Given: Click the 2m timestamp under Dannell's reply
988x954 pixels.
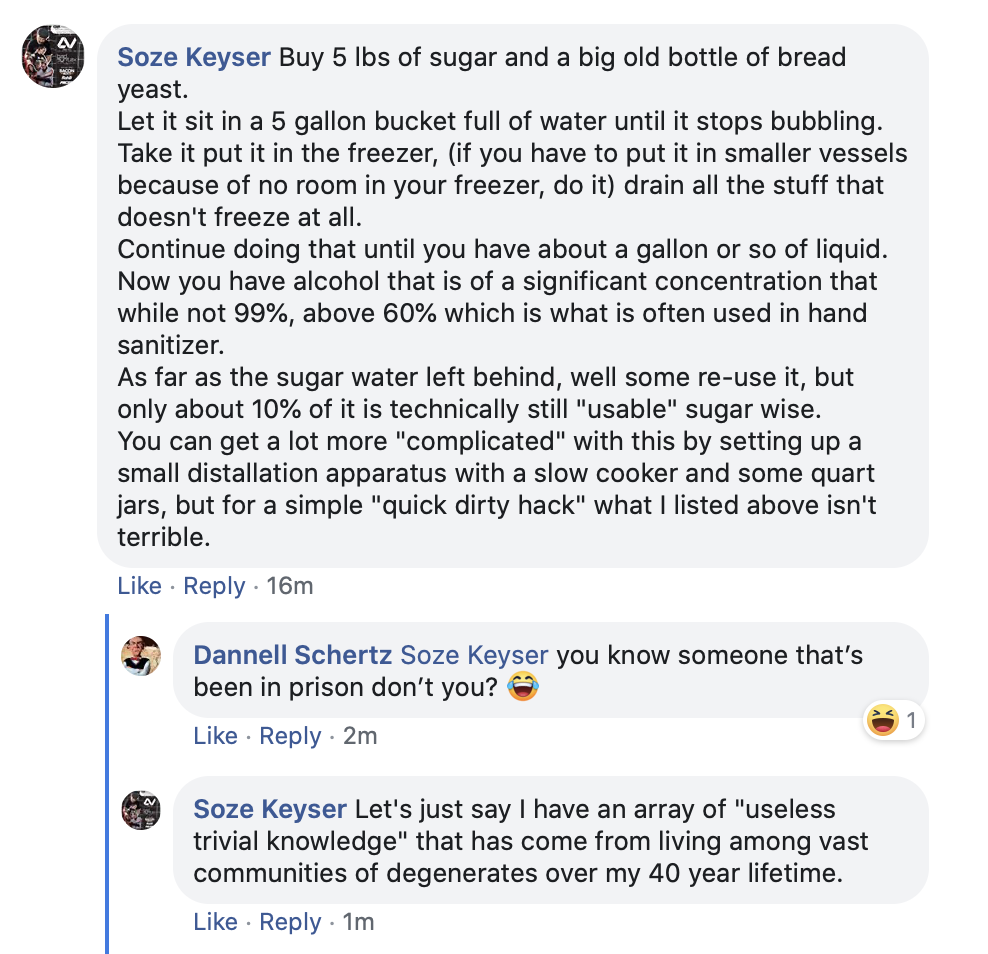Looking at the screenshot, I should [360, 736].
